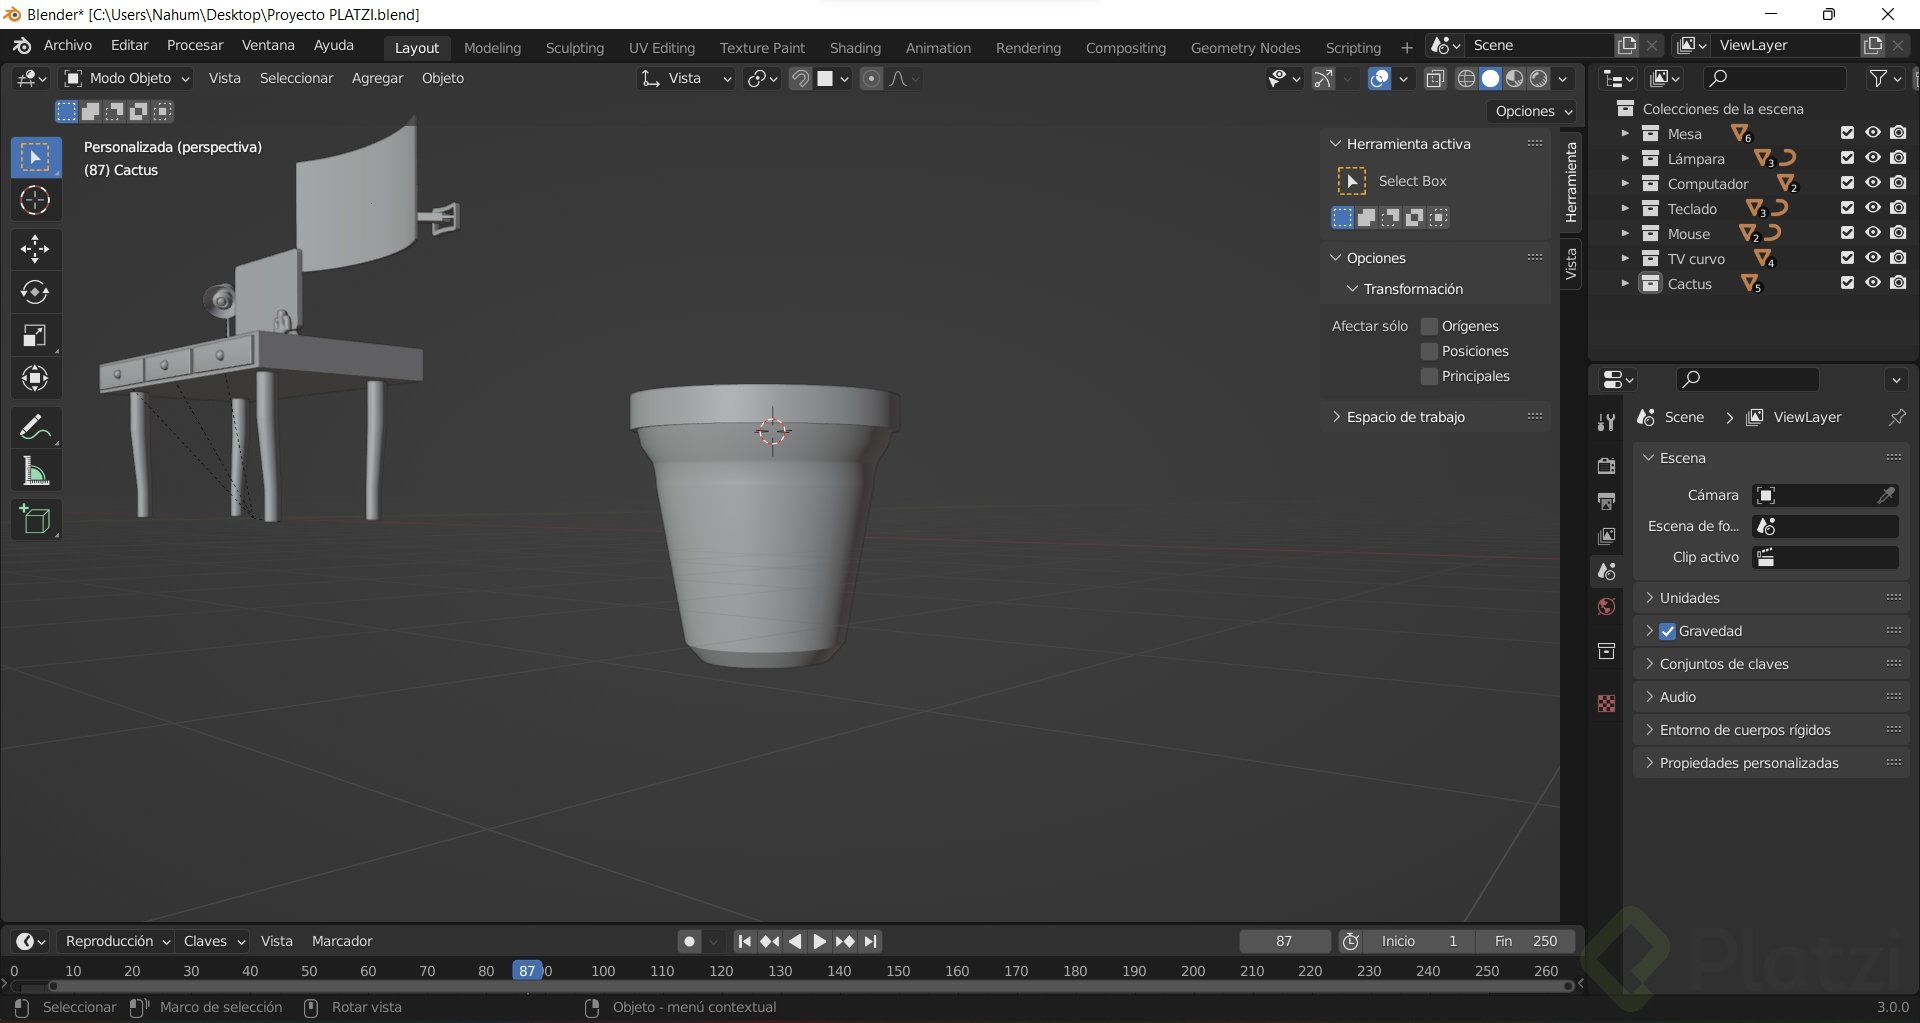The width and height of the screenshot is (1920, 1023).
Task: Open the World properties tab icon
Action: (1606, 607)
